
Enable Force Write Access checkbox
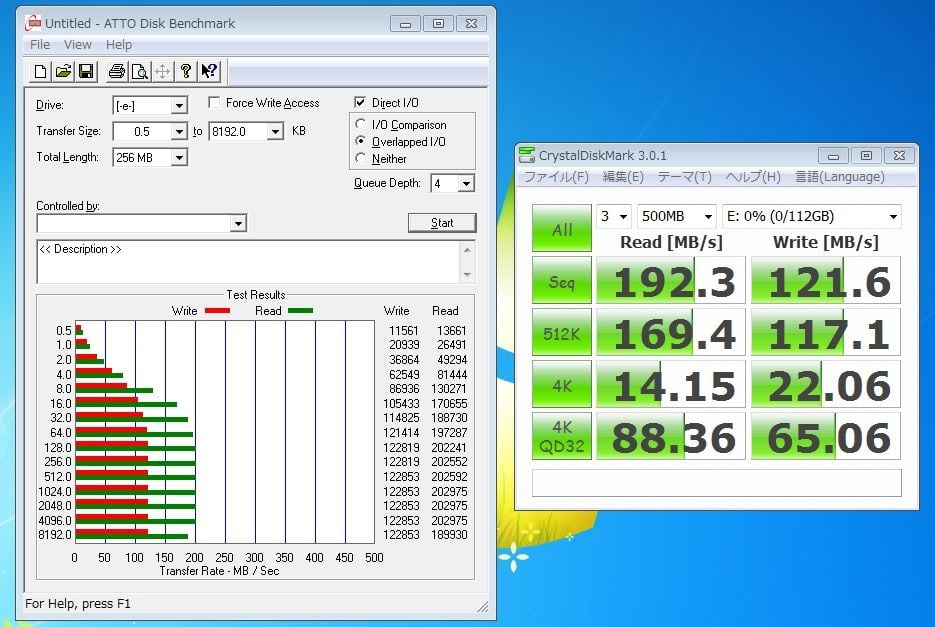pyautogui.click(x=214, y=103)
